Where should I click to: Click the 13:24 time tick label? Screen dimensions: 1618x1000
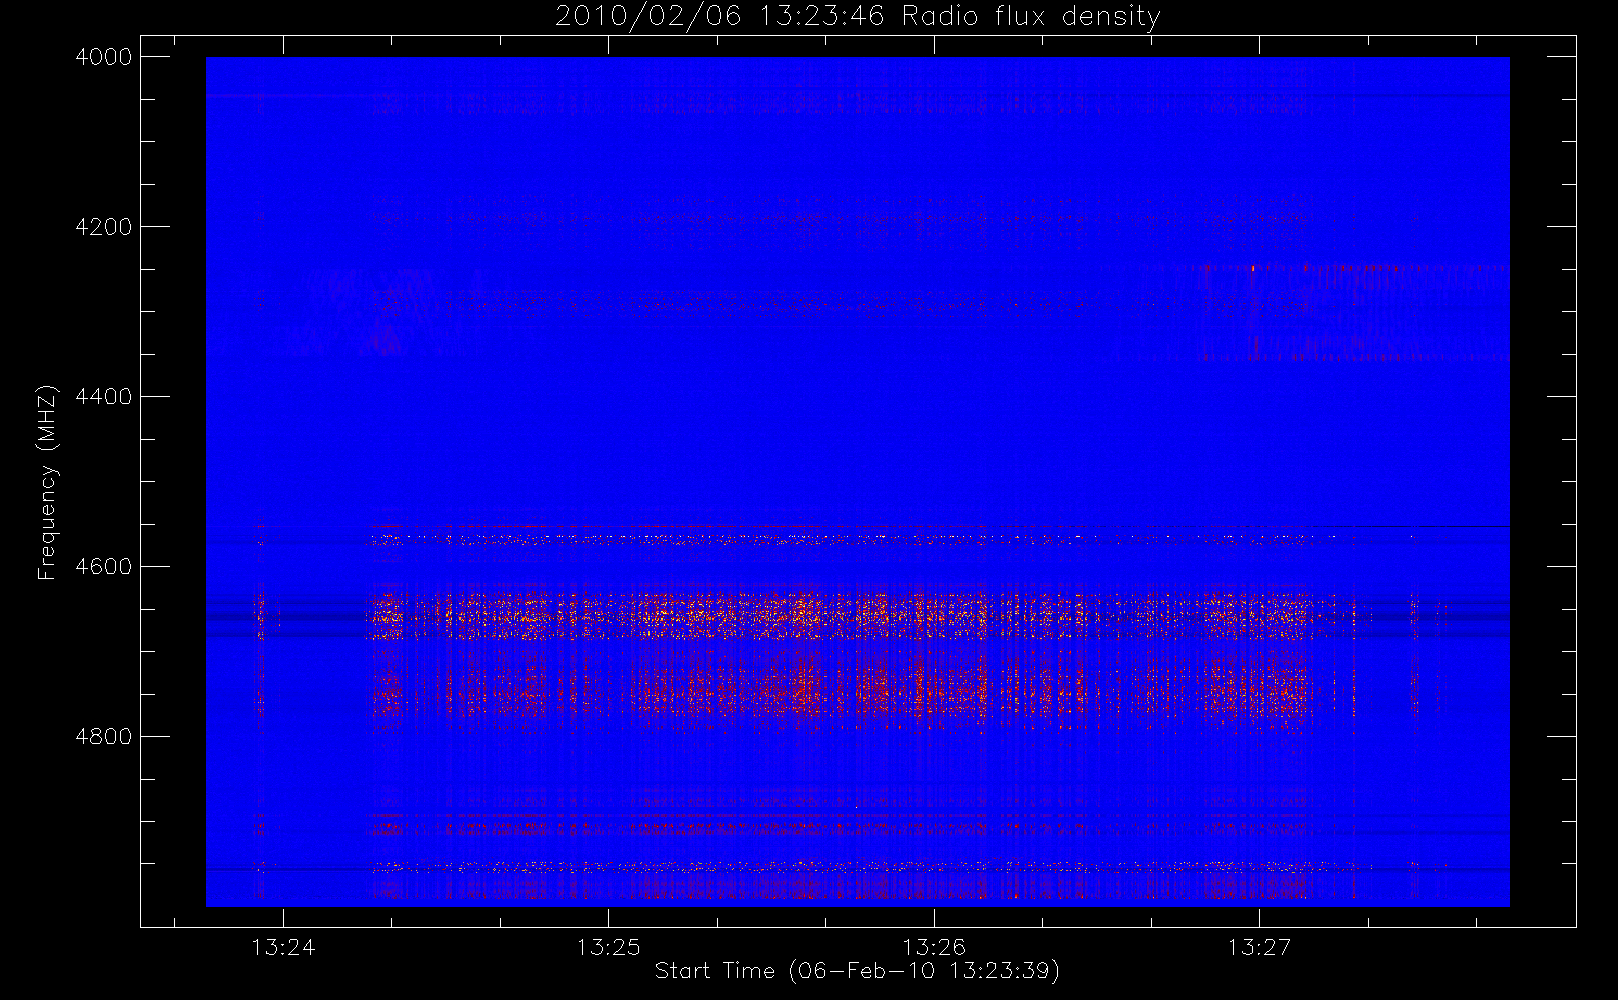click(x=283, y=947)
